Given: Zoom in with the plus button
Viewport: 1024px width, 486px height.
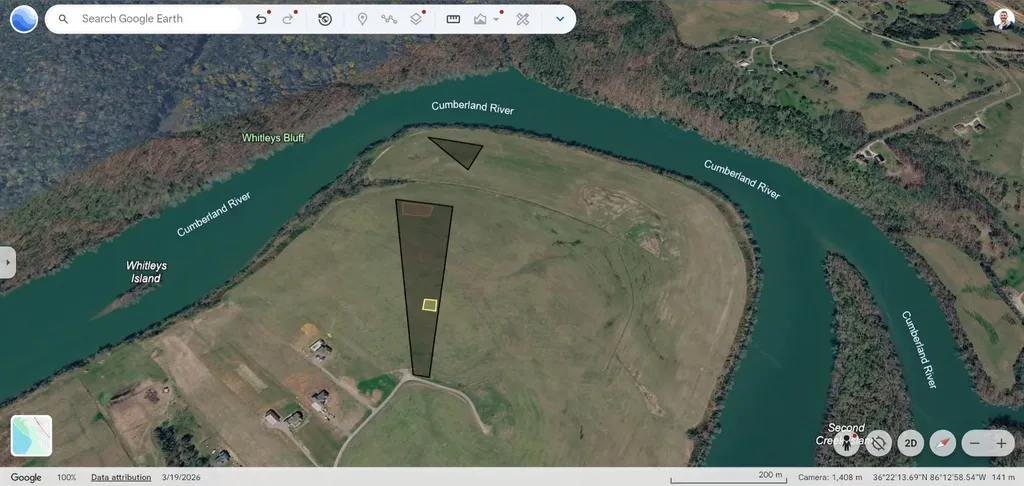Looking at the screenshot, I should pyautogui.click(x=1002, y=444).
